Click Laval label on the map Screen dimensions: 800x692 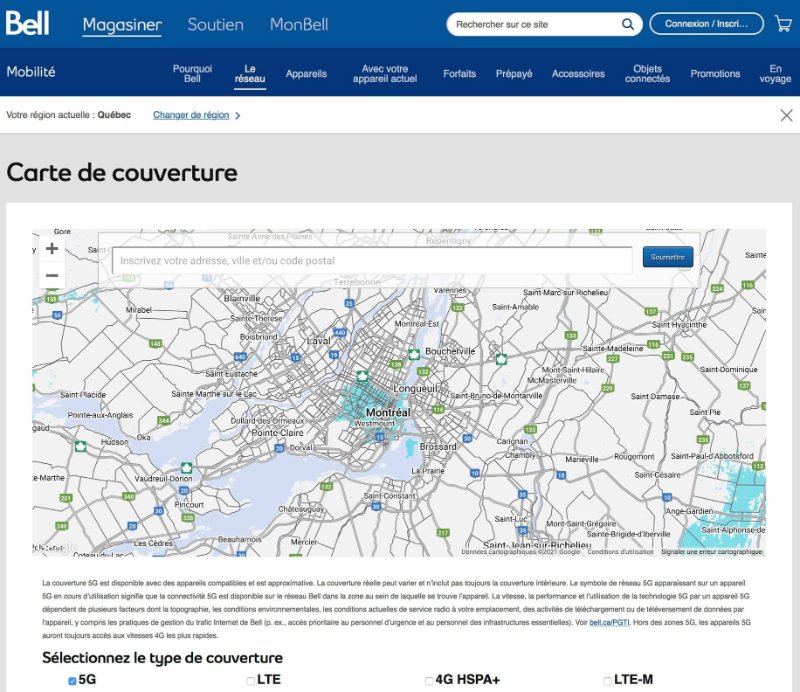click(318, 341)
